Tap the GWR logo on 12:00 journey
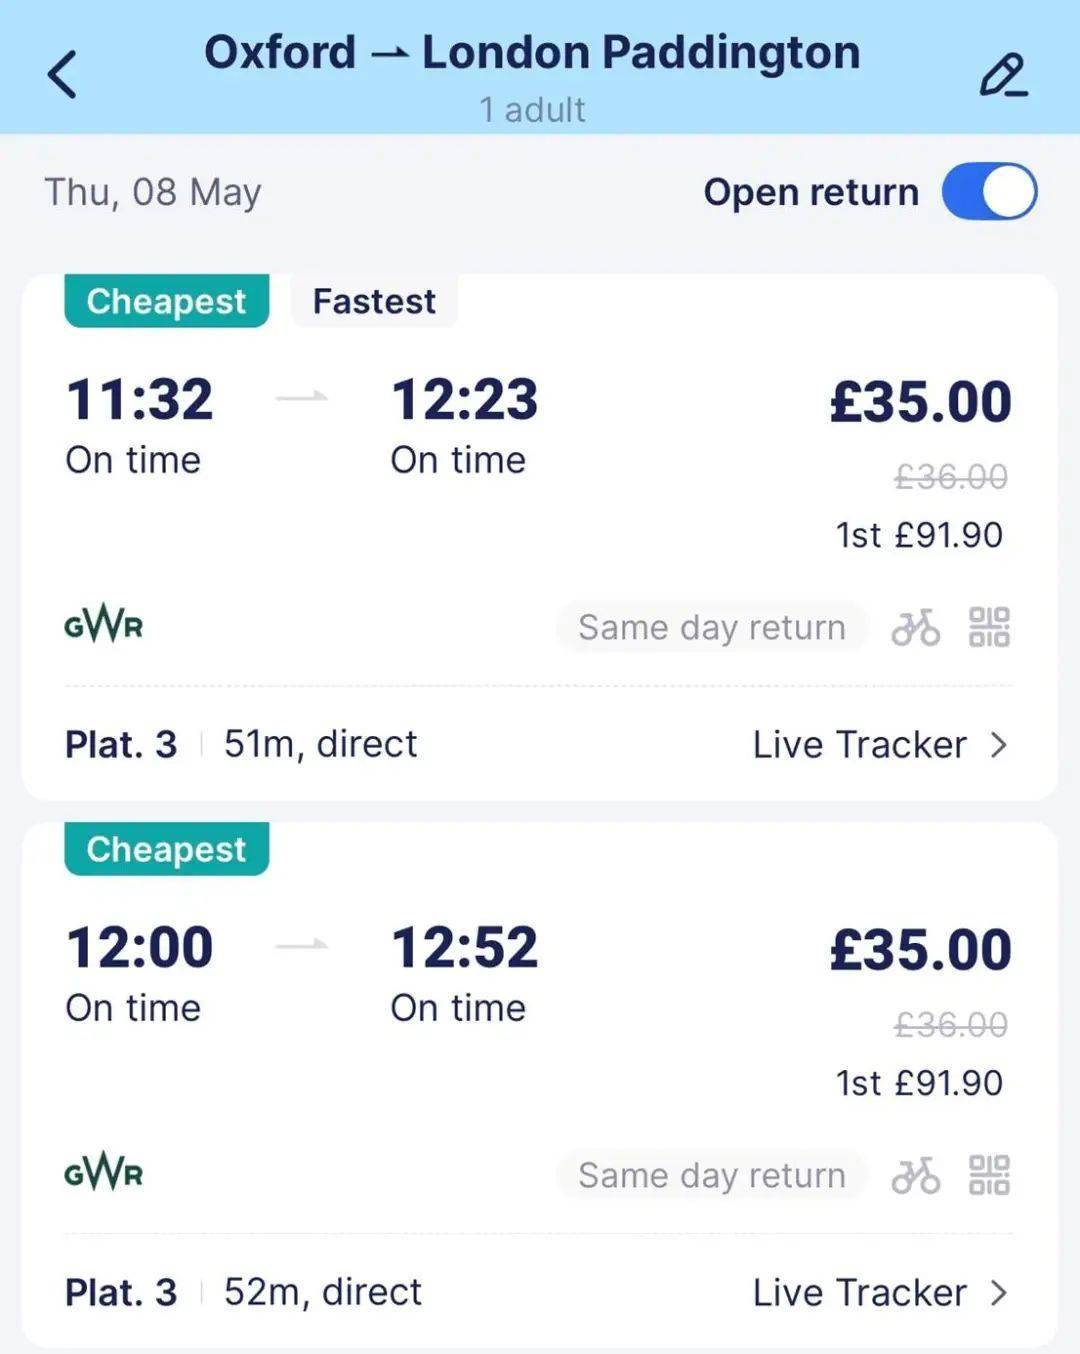This screenshot has height=1354, width=1080. click(x=103, y=1173)
